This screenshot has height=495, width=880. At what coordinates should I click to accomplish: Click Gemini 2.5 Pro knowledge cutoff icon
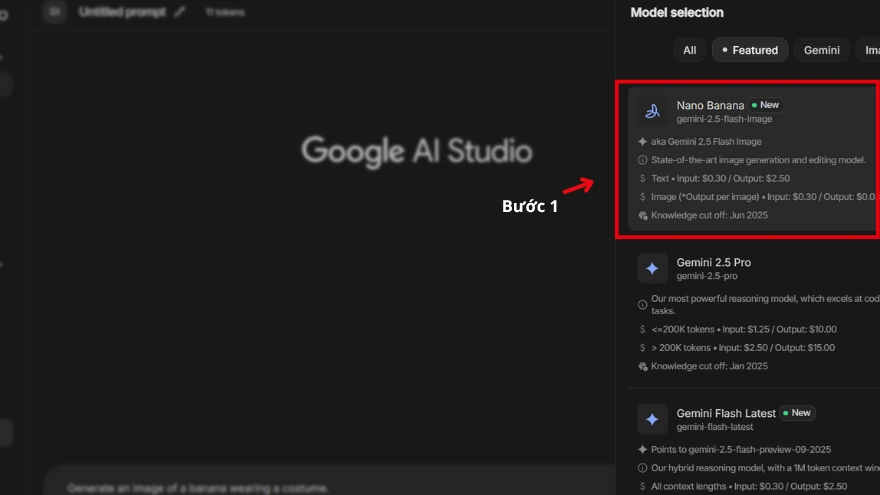tap(642, 366)
